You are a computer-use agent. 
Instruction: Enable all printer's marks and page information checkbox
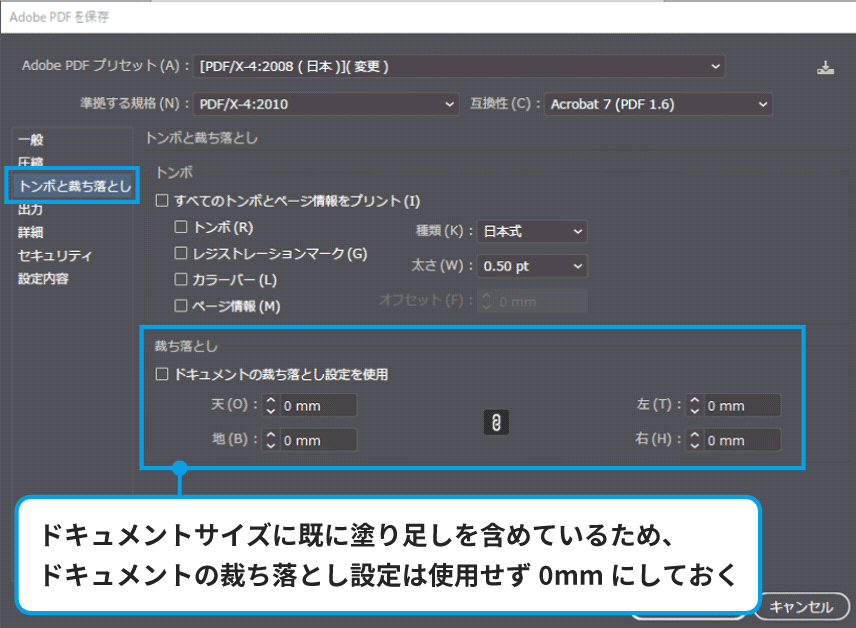(x=162, y=201)
